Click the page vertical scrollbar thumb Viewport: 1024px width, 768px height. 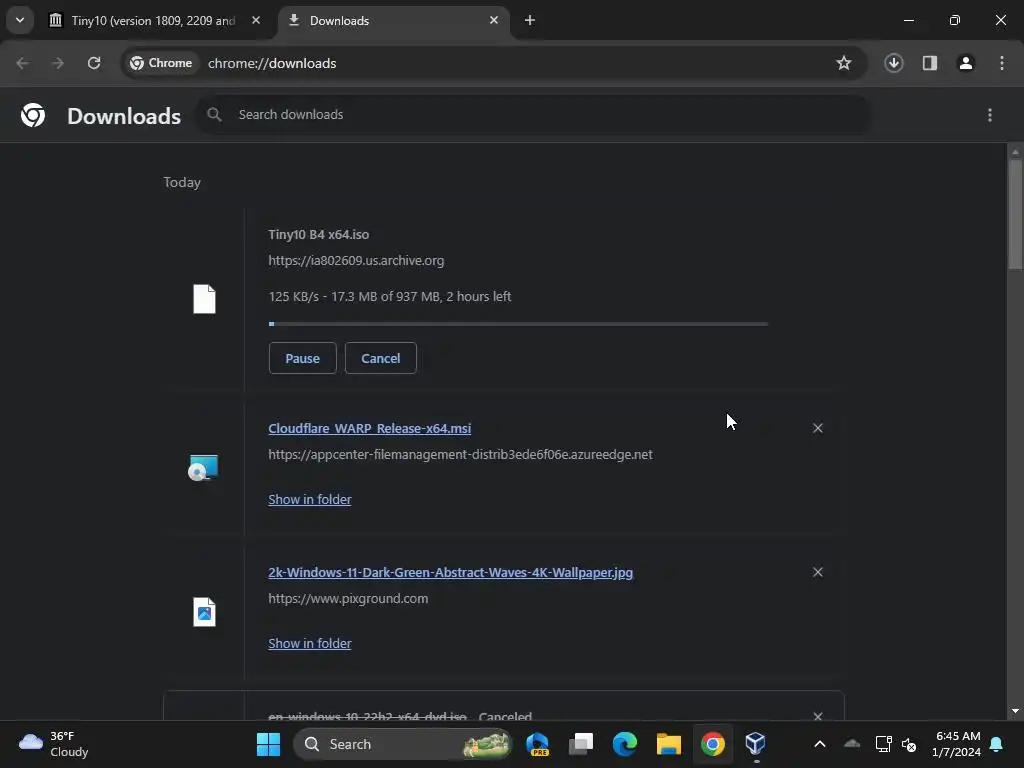coord(1015,214)
